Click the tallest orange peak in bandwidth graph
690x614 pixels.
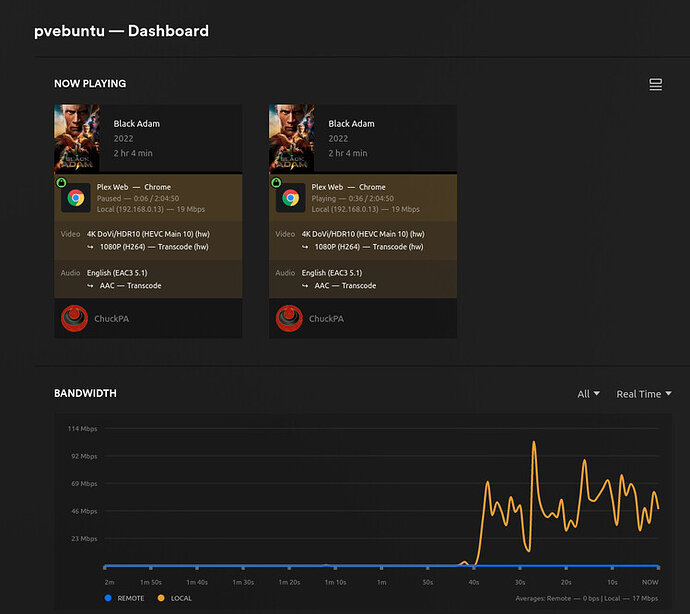click(x=534, y=442)
